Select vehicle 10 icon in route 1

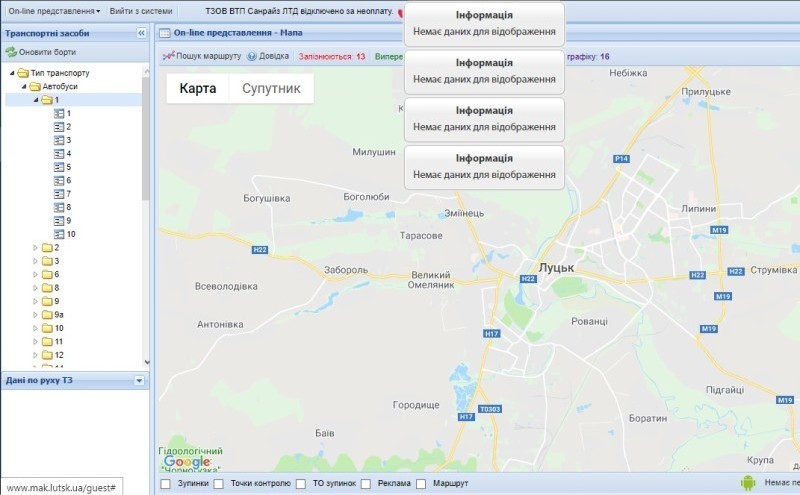[x=58, y=234]
